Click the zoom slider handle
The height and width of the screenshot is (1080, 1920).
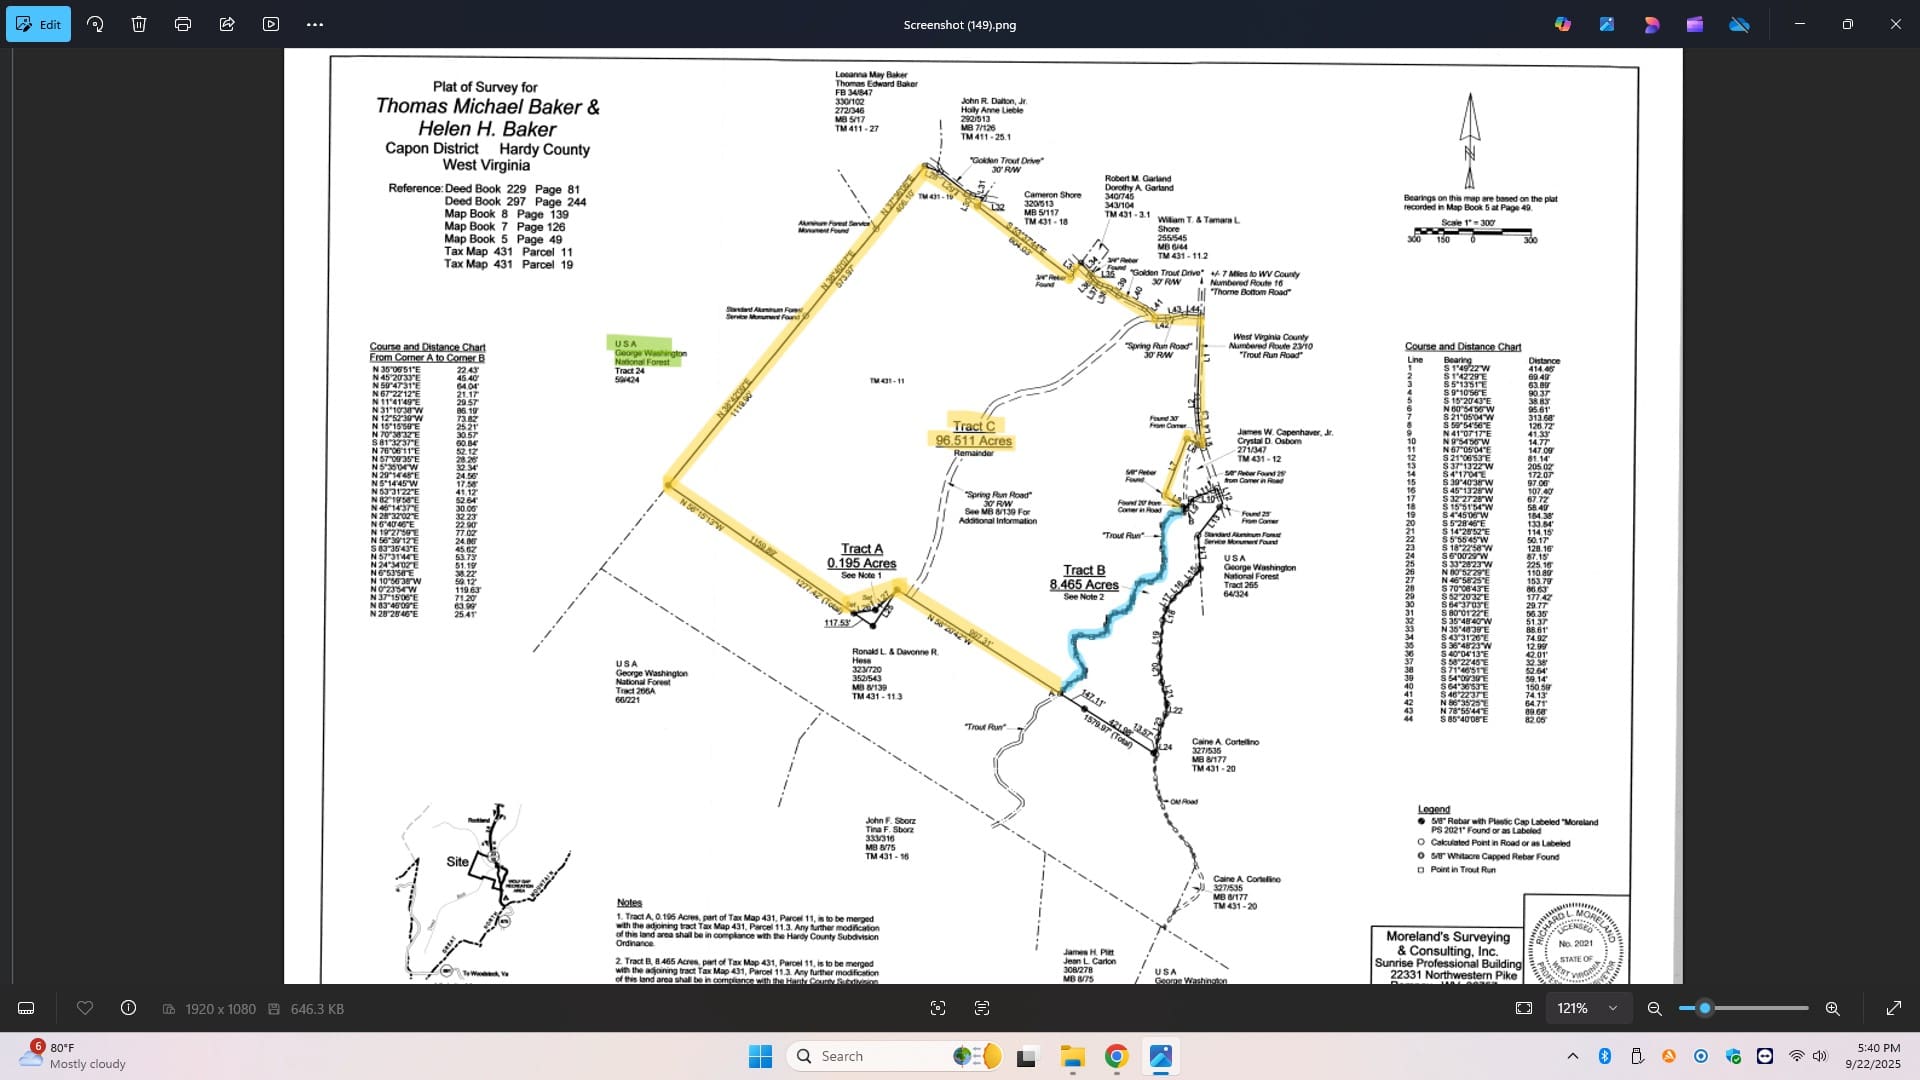pos(1705,1008)
